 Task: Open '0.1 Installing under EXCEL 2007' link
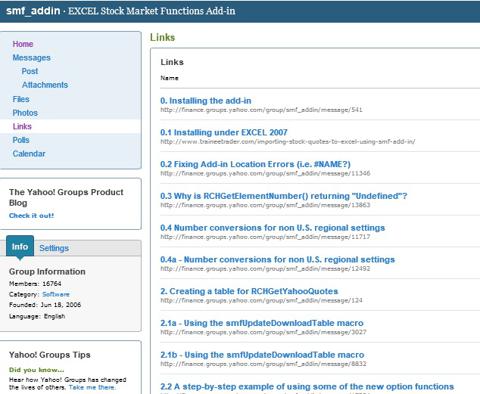224,132
